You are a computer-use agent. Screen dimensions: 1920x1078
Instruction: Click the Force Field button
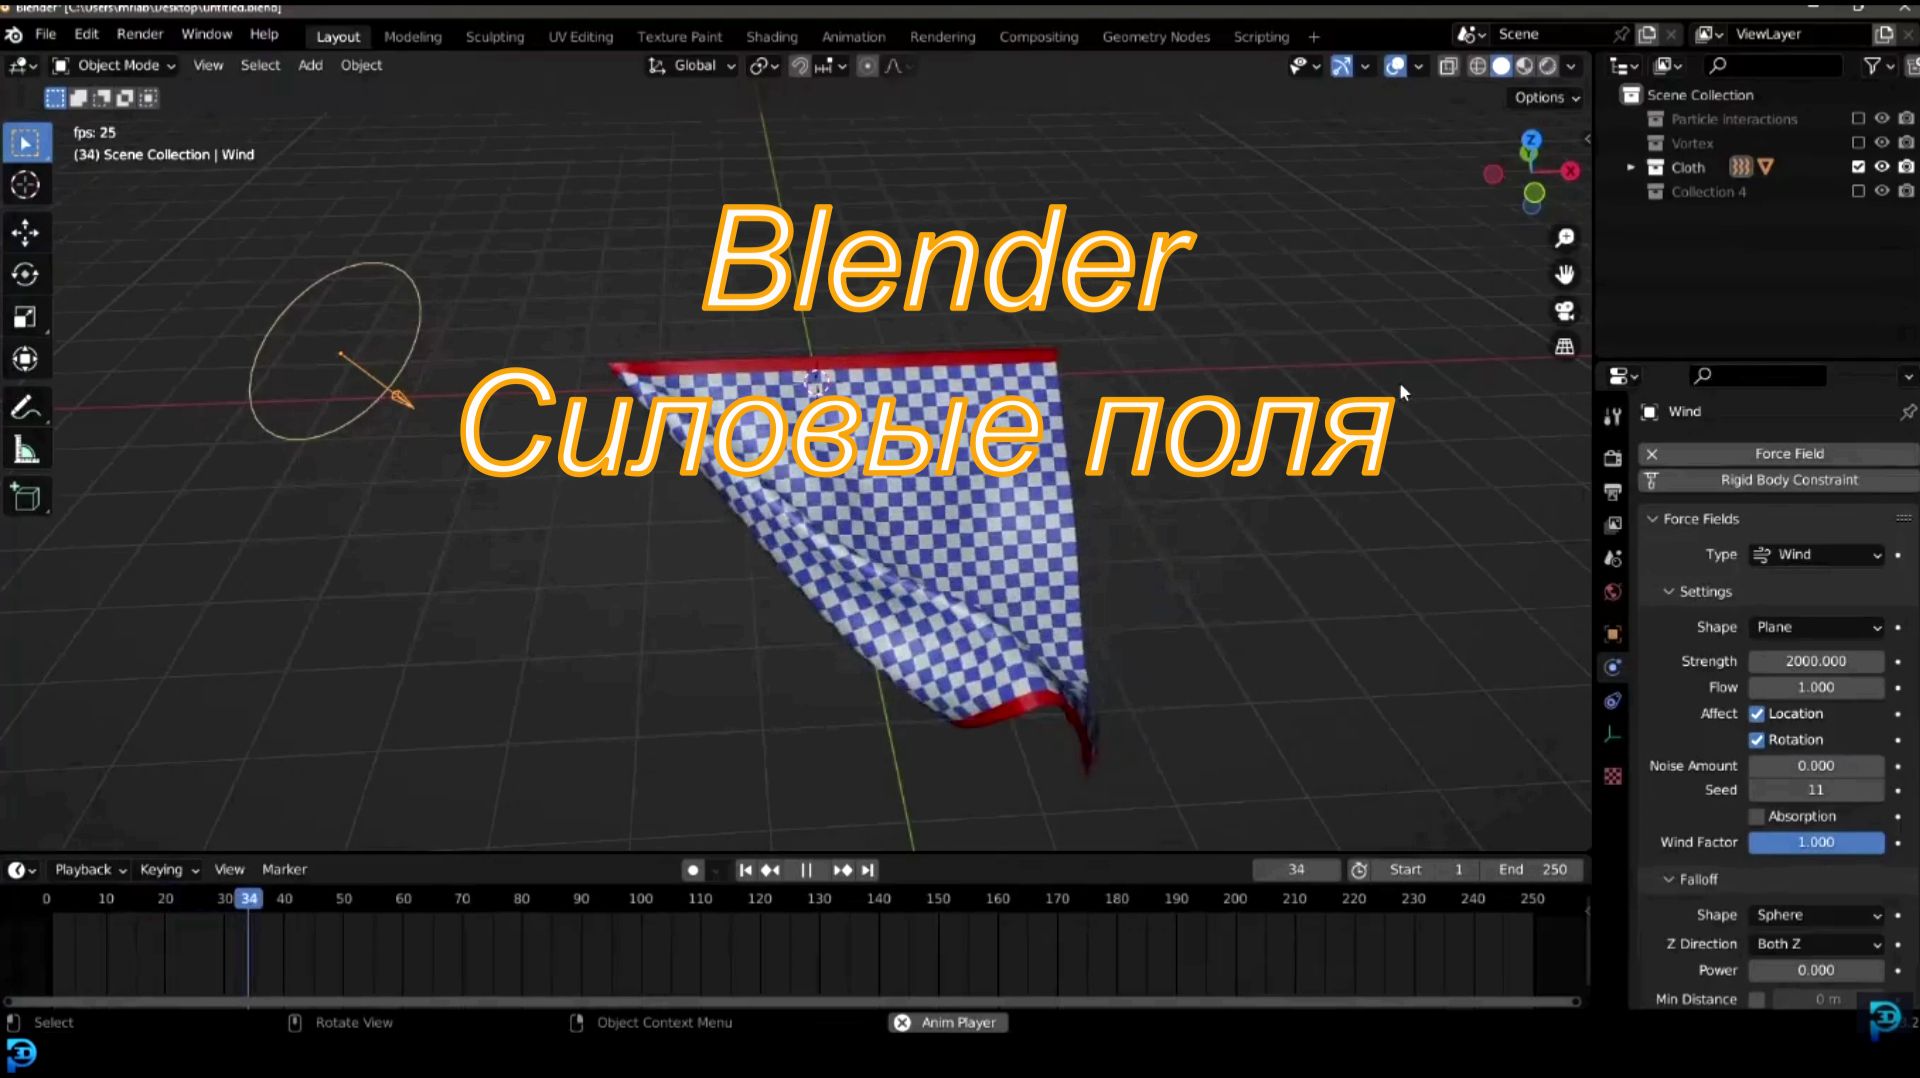click(1778, 454)
